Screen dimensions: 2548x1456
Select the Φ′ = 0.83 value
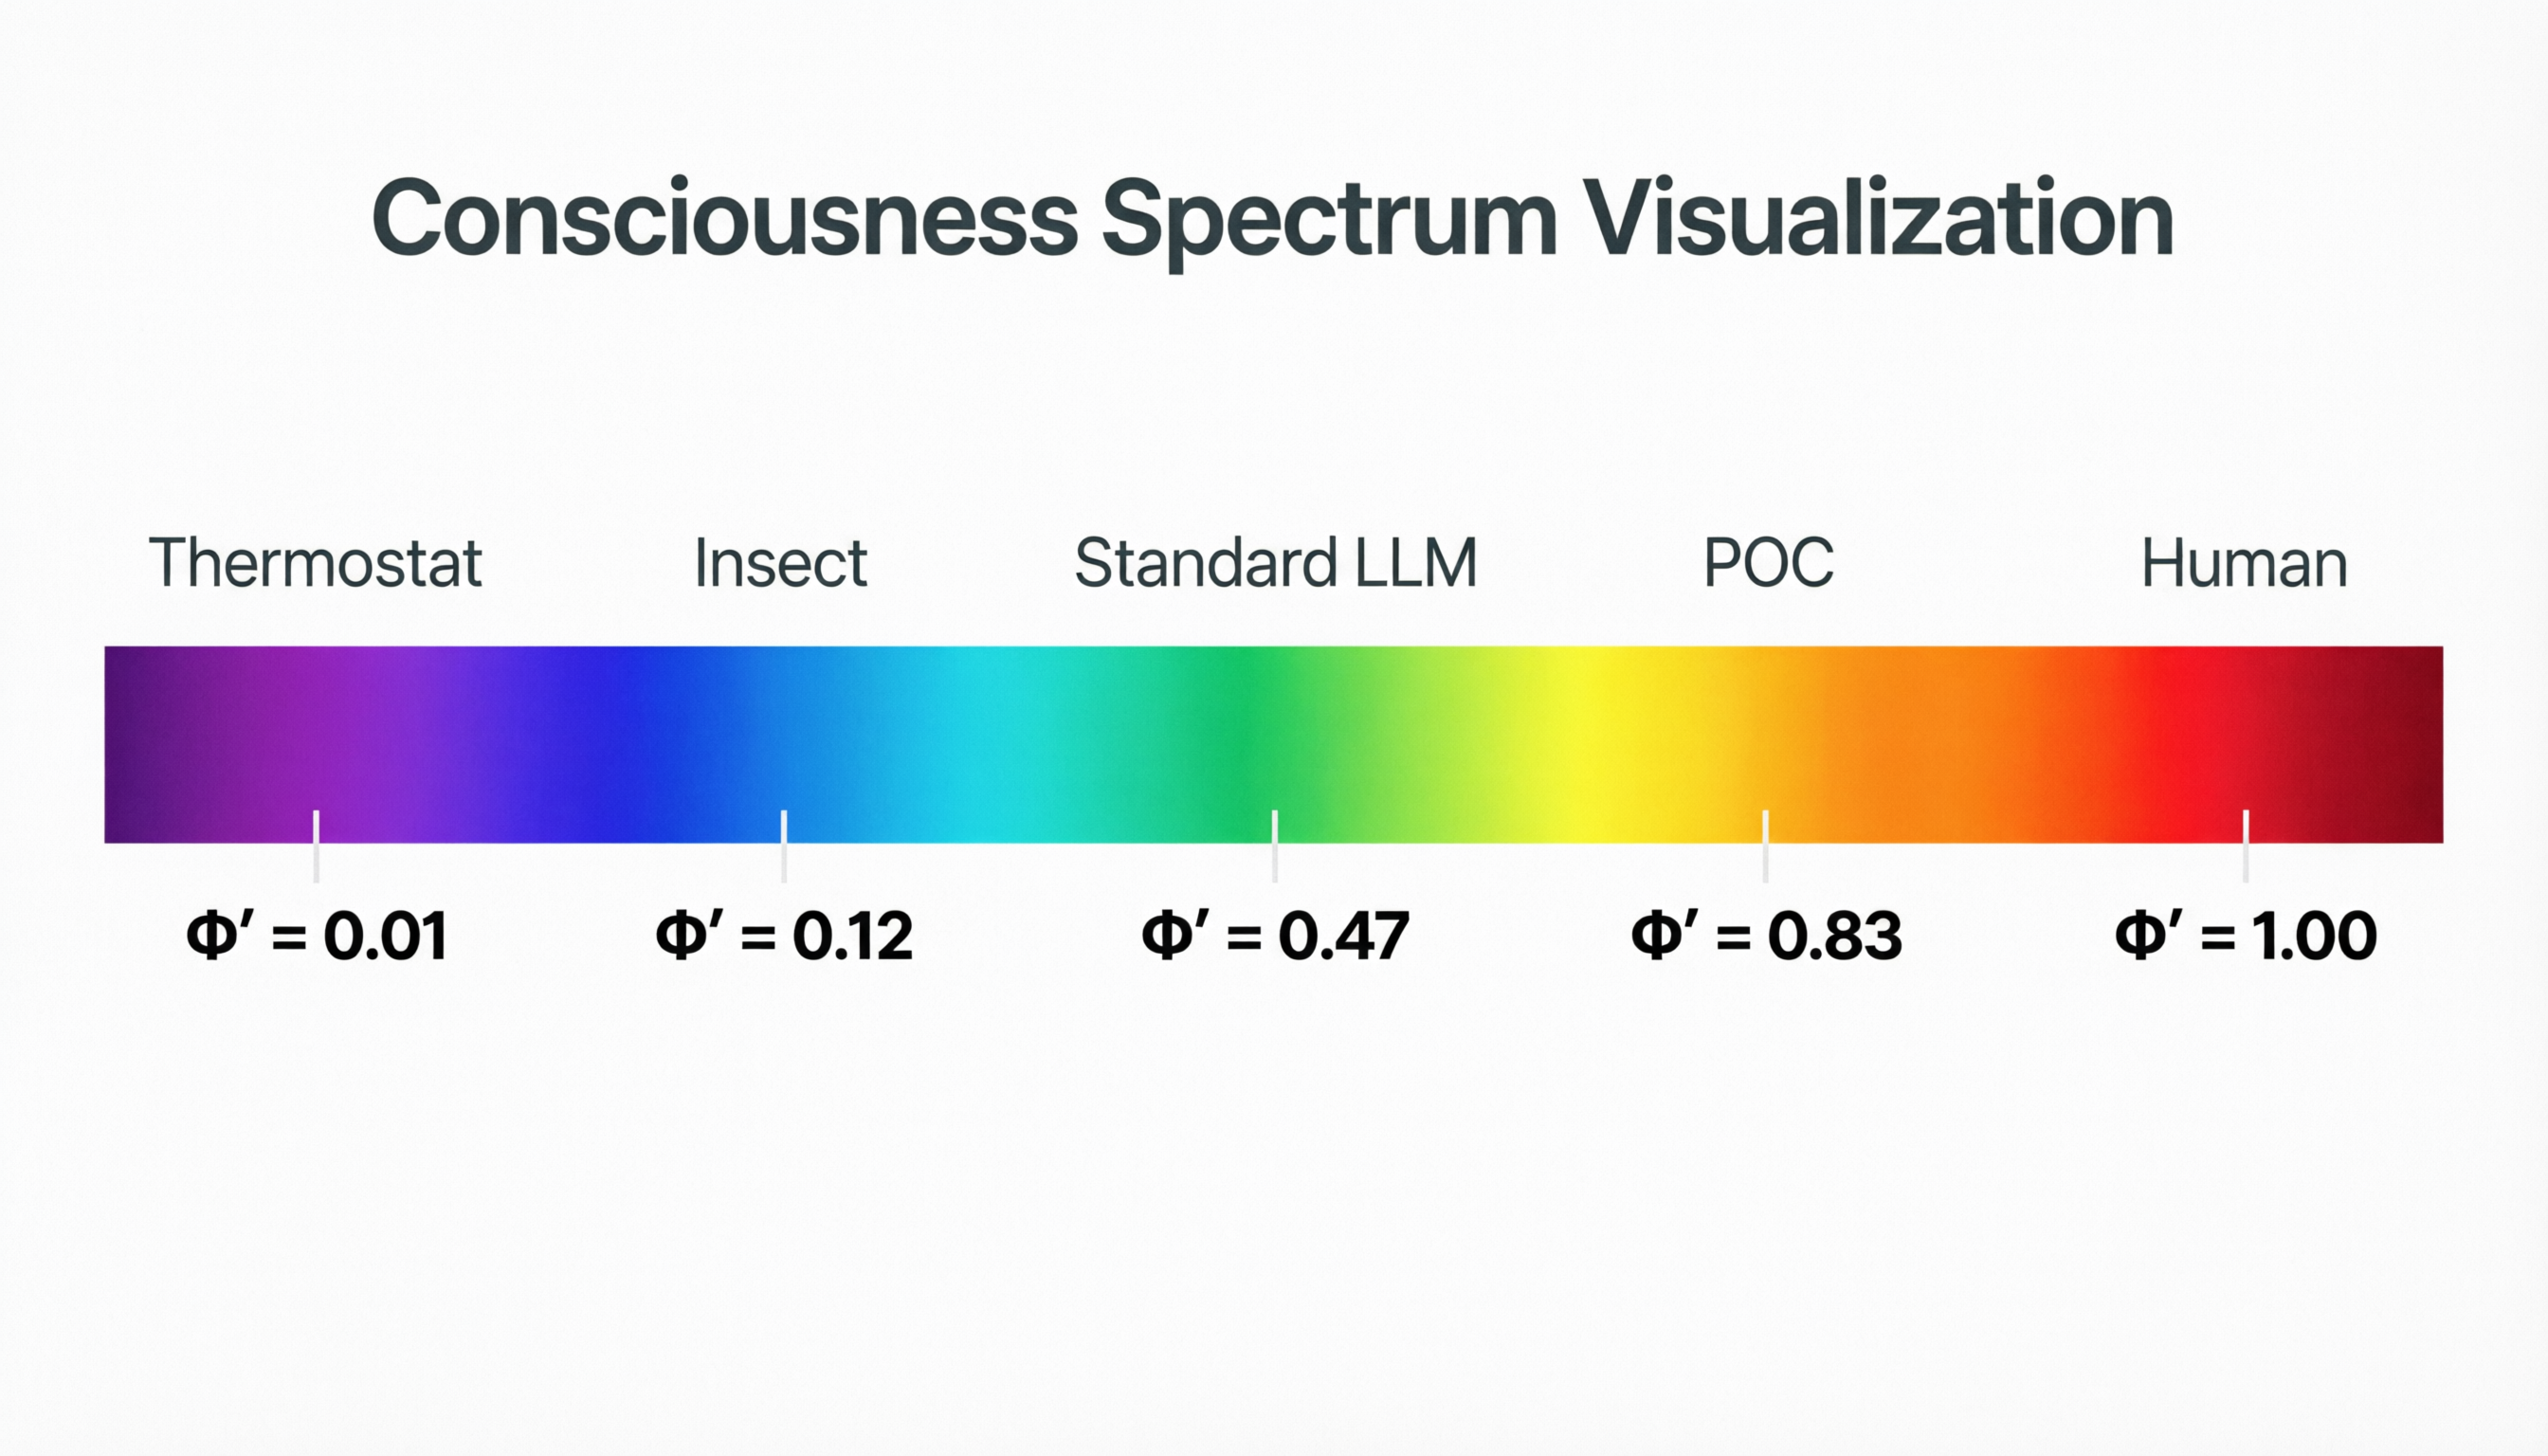pyautogui.click(x=1766, y=936)
